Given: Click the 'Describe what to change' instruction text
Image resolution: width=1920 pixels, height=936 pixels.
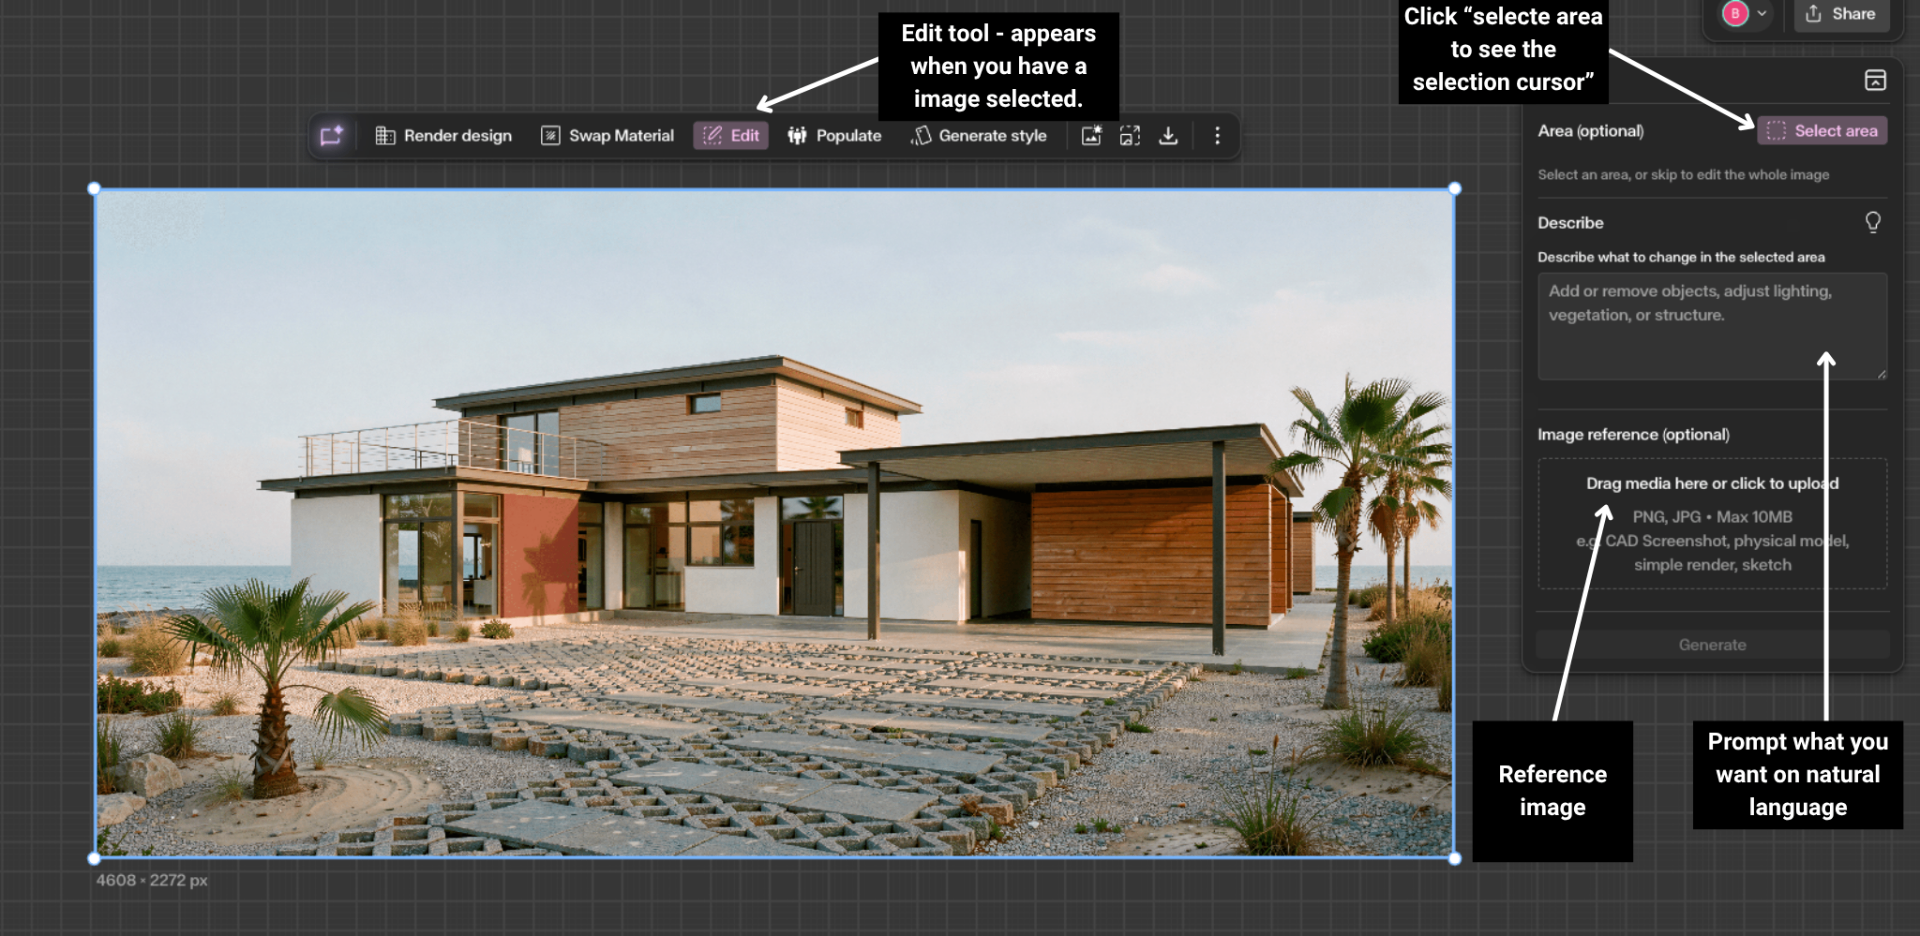Looking at the screenshot, I should click(x=1681, y=257).
